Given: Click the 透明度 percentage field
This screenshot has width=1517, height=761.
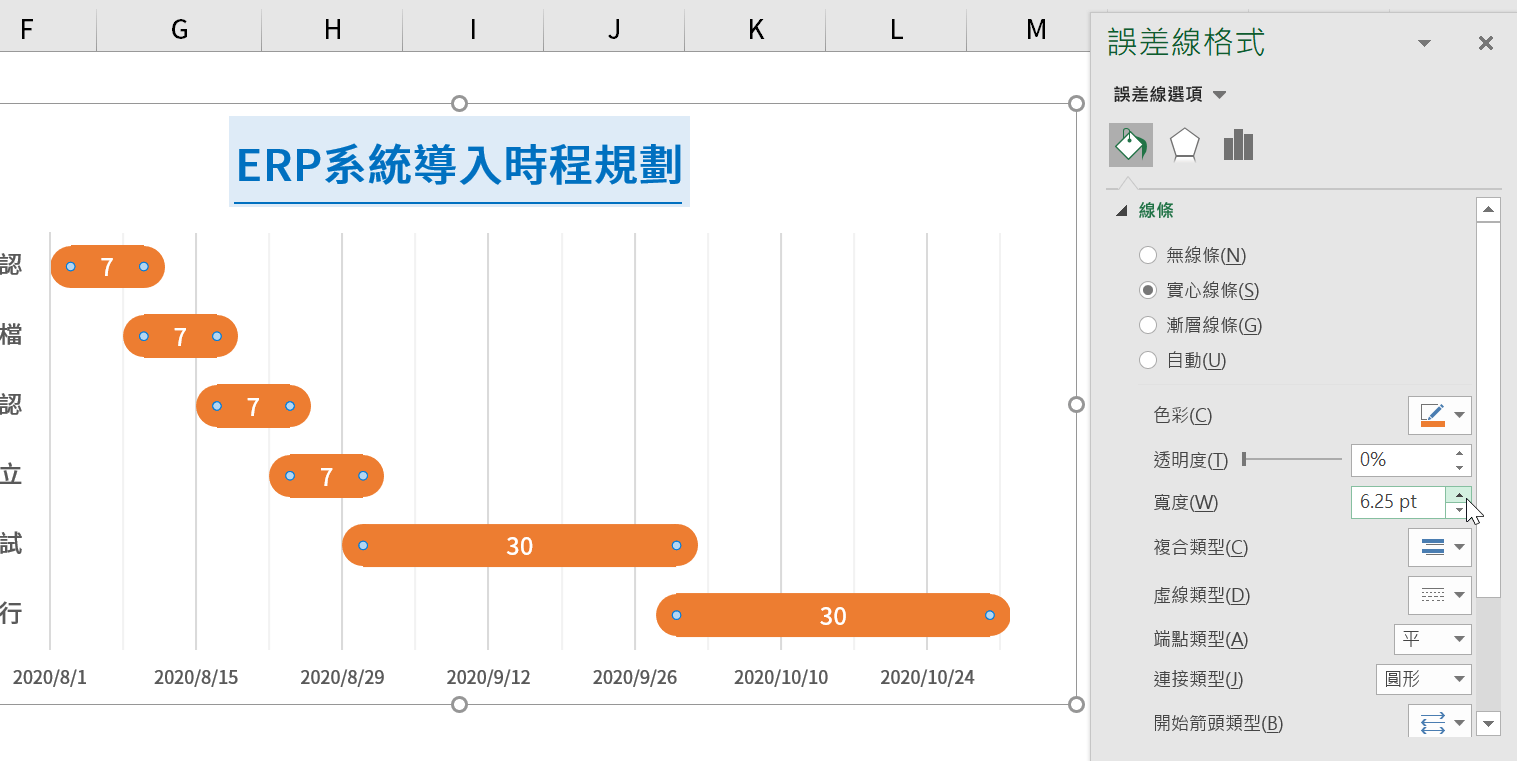Looking at the screenshot, I should click(1400, 460).
